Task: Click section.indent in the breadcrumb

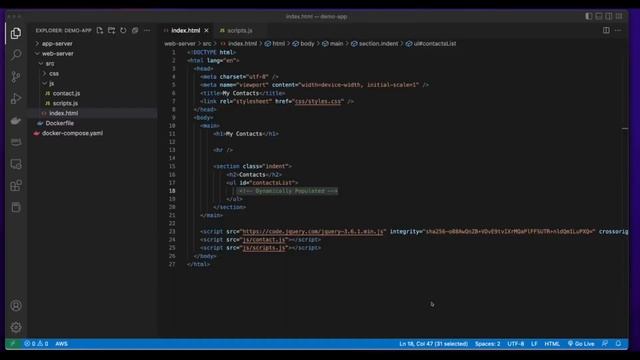Action: [x=378, y=44]
